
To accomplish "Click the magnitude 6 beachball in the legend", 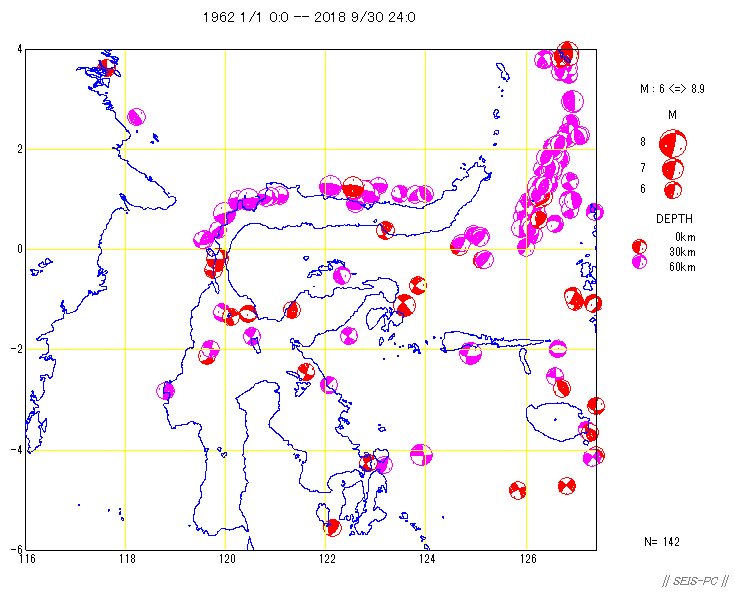I will (673, 190).
